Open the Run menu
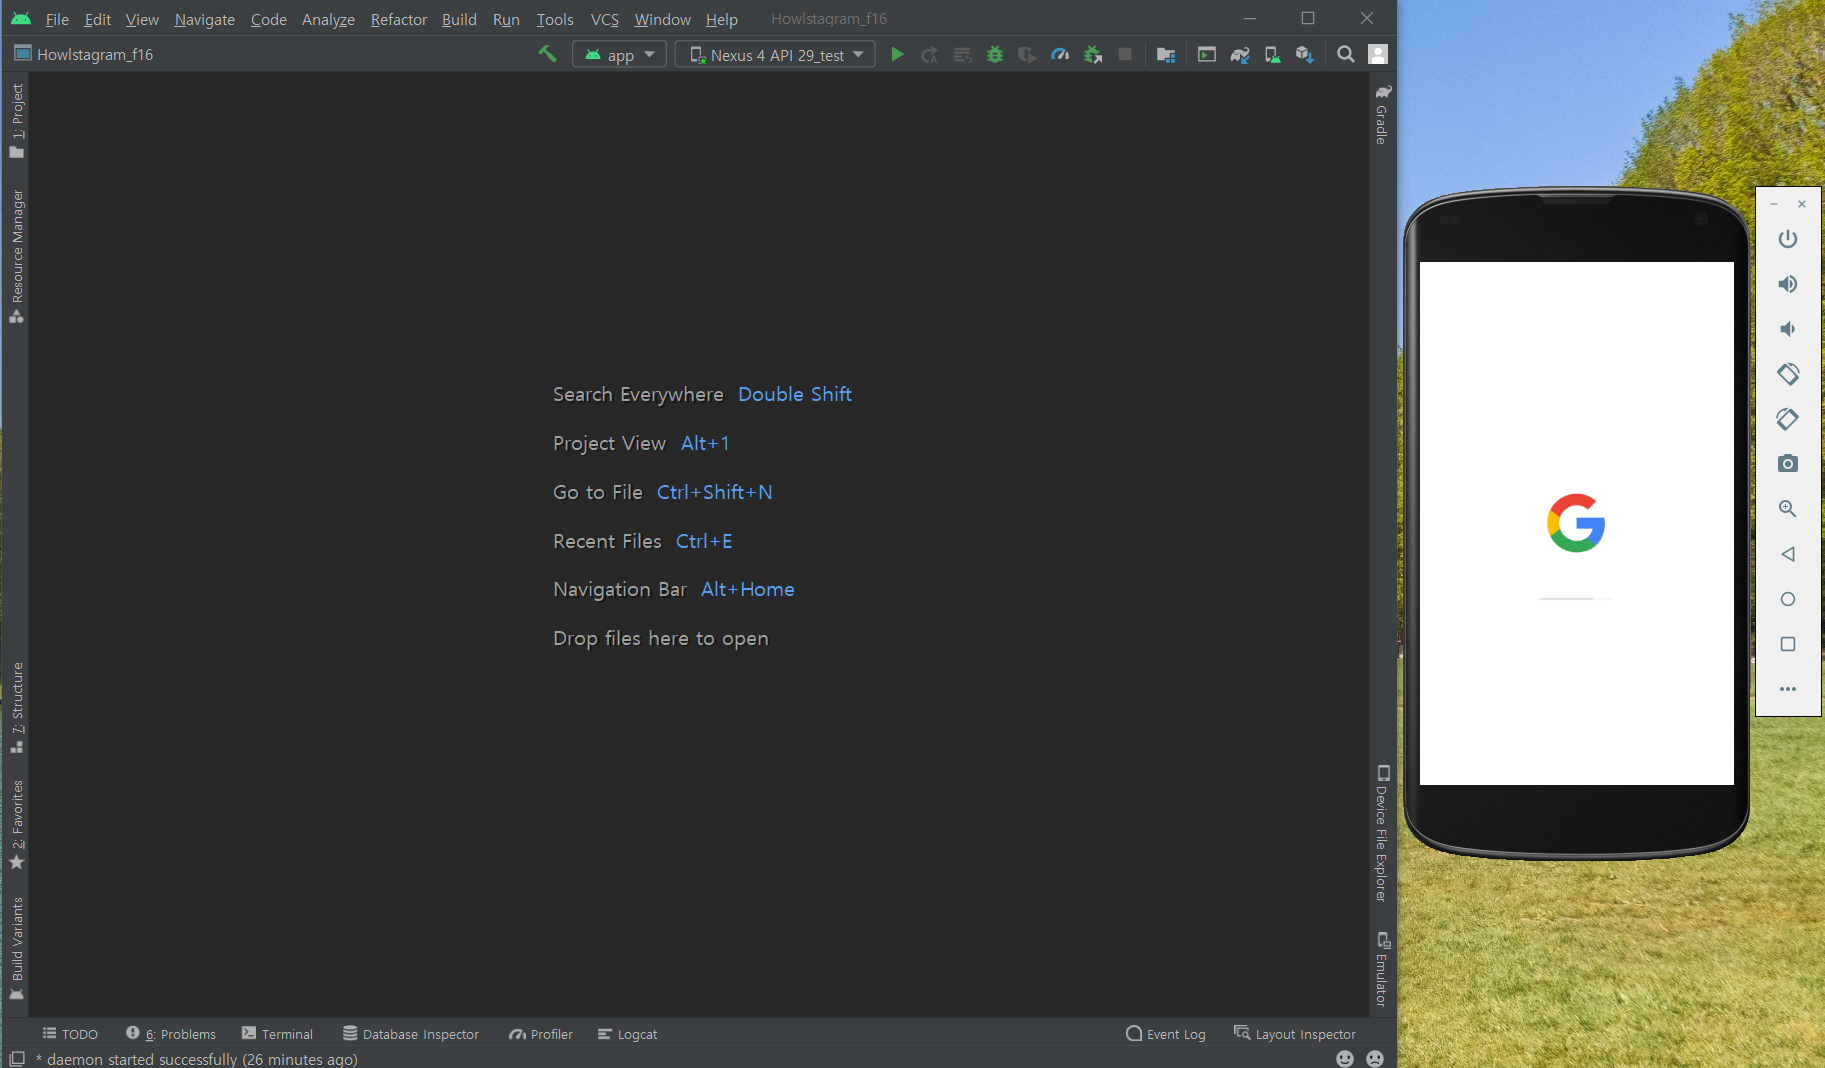This screenshot has height=1068, width=1825. [x=506, y=19]
